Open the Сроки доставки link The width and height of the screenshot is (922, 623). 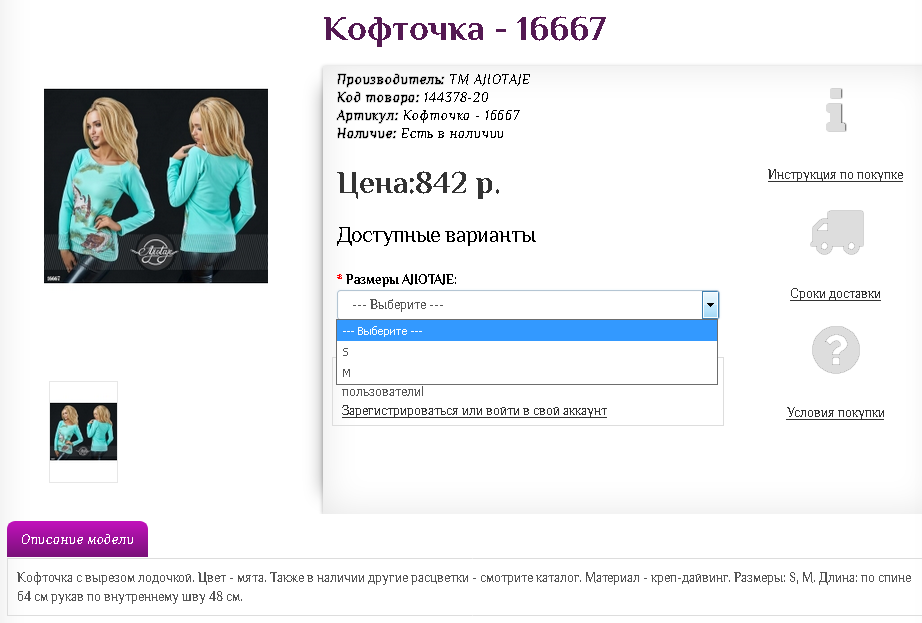[x=835, y=293]
